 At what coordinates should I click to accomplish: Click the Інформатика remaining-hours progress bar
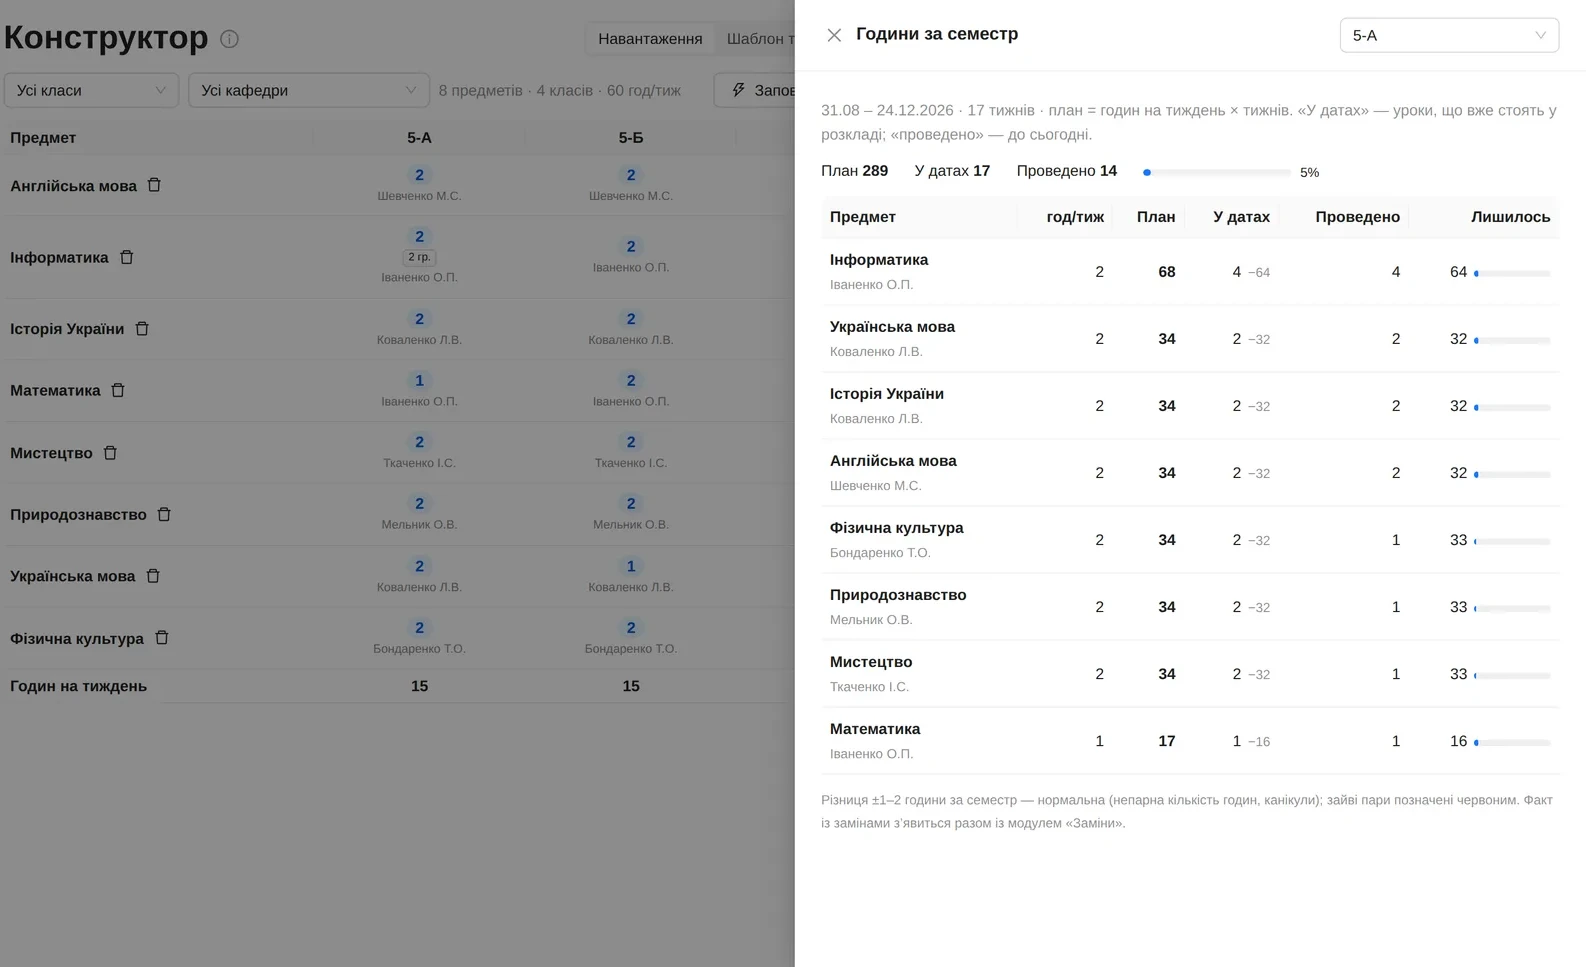pos(1512,273)
